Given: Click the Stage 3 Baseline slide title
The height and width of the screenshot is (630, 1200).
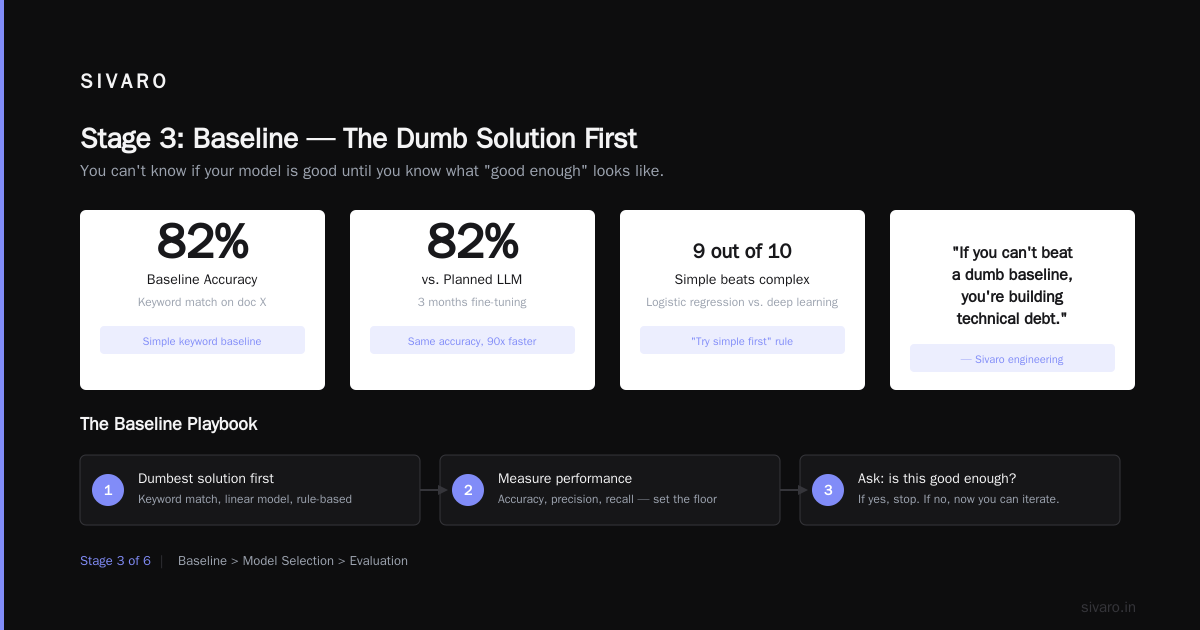Looking at the screenshot, I should click(358, 138).
